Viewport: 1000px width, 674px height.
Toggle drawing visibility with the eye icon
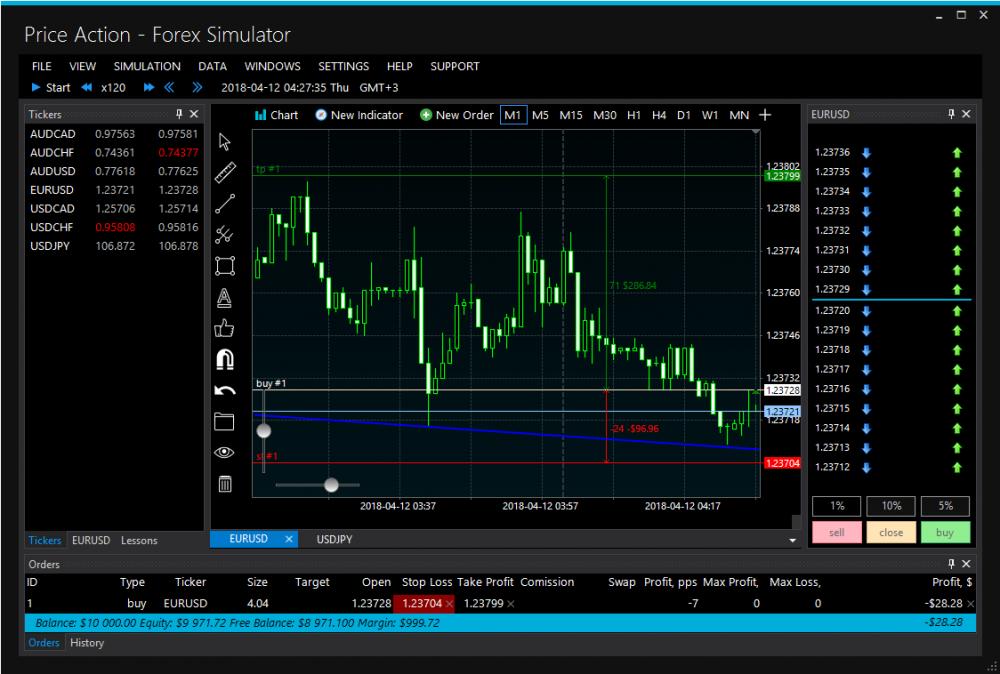[225, 452]
